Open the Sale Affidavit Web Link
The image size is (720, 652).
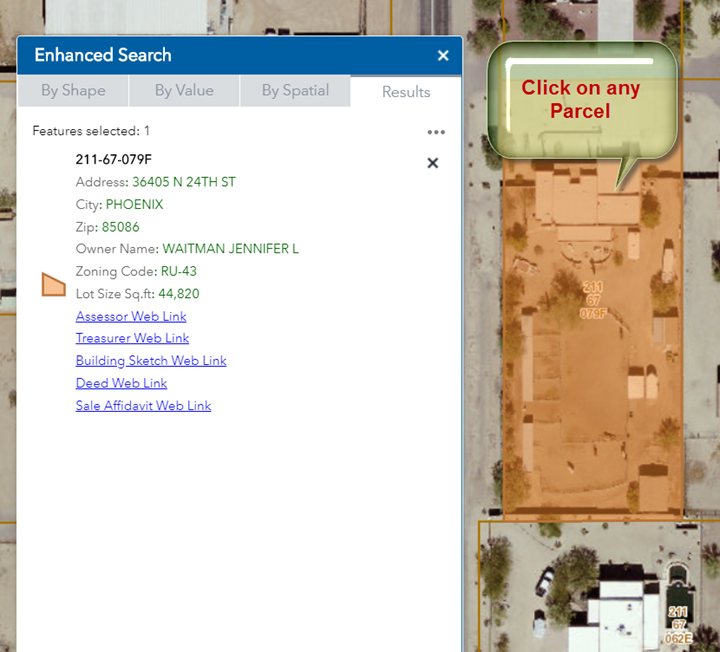click(143, 406)
